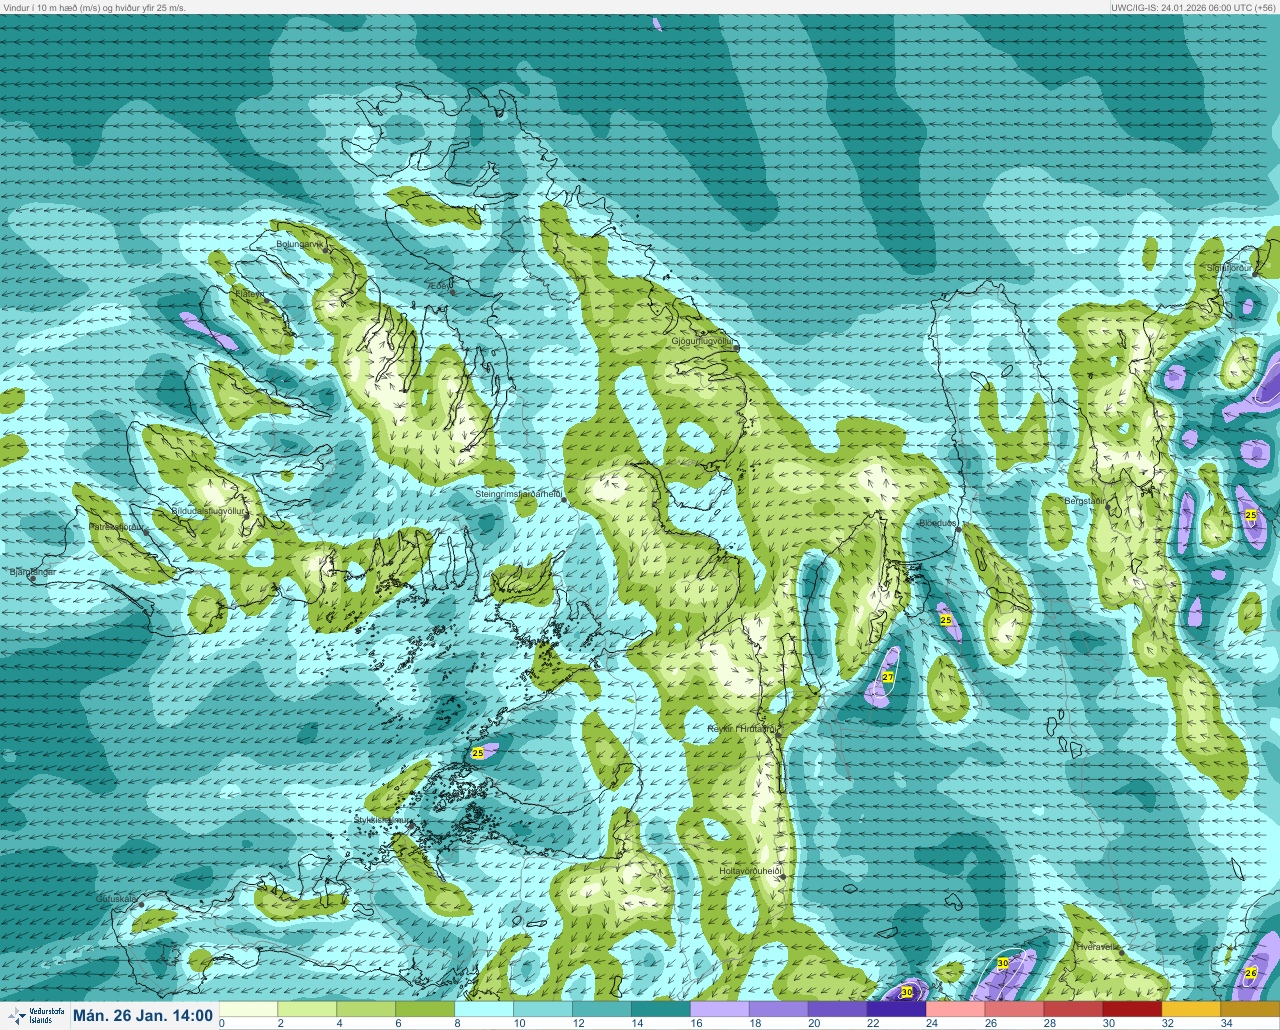Screen dimensions: 1280x1030
Task: Click the UWC/IG-IS model run text
Action: point(1194,7)
